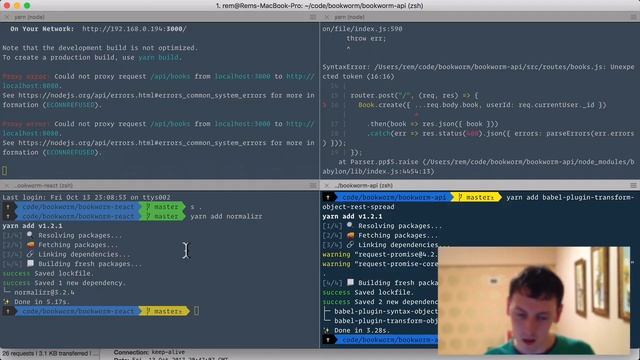Select the '..ookworm-react (zsh)' pane title

tap(43, 186)
